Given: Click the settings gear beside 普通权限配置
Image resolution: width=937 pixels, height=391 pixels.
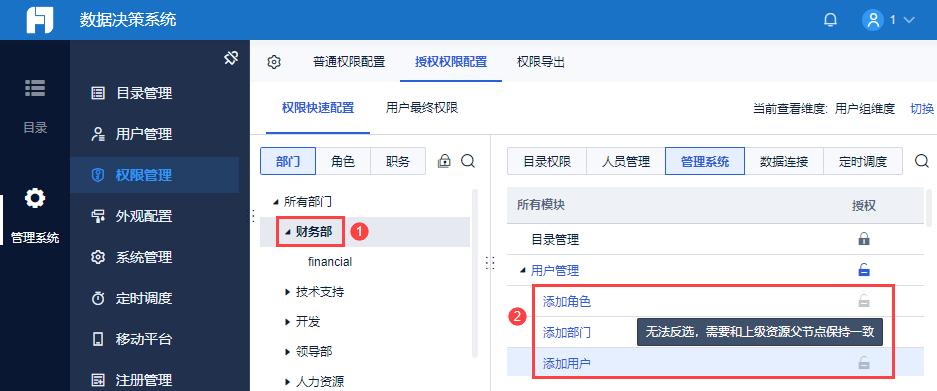Looking at the screenshot, I should [x=274, y=62].
